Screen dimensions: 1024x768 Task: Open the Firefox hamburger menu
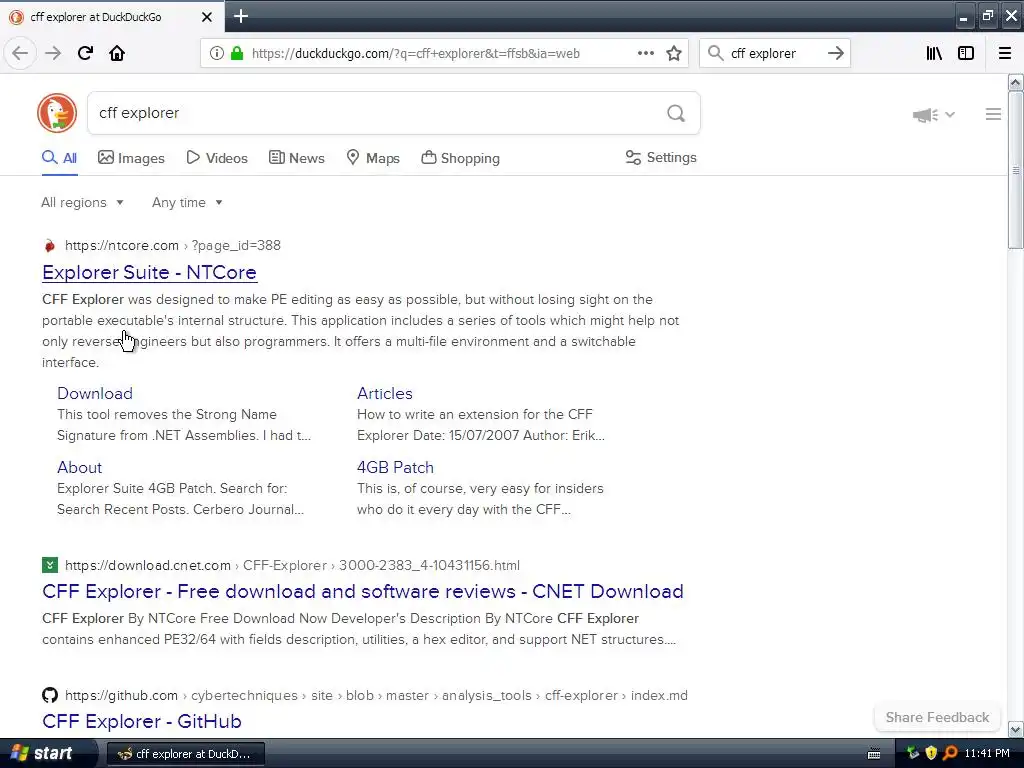point(1004,53)
